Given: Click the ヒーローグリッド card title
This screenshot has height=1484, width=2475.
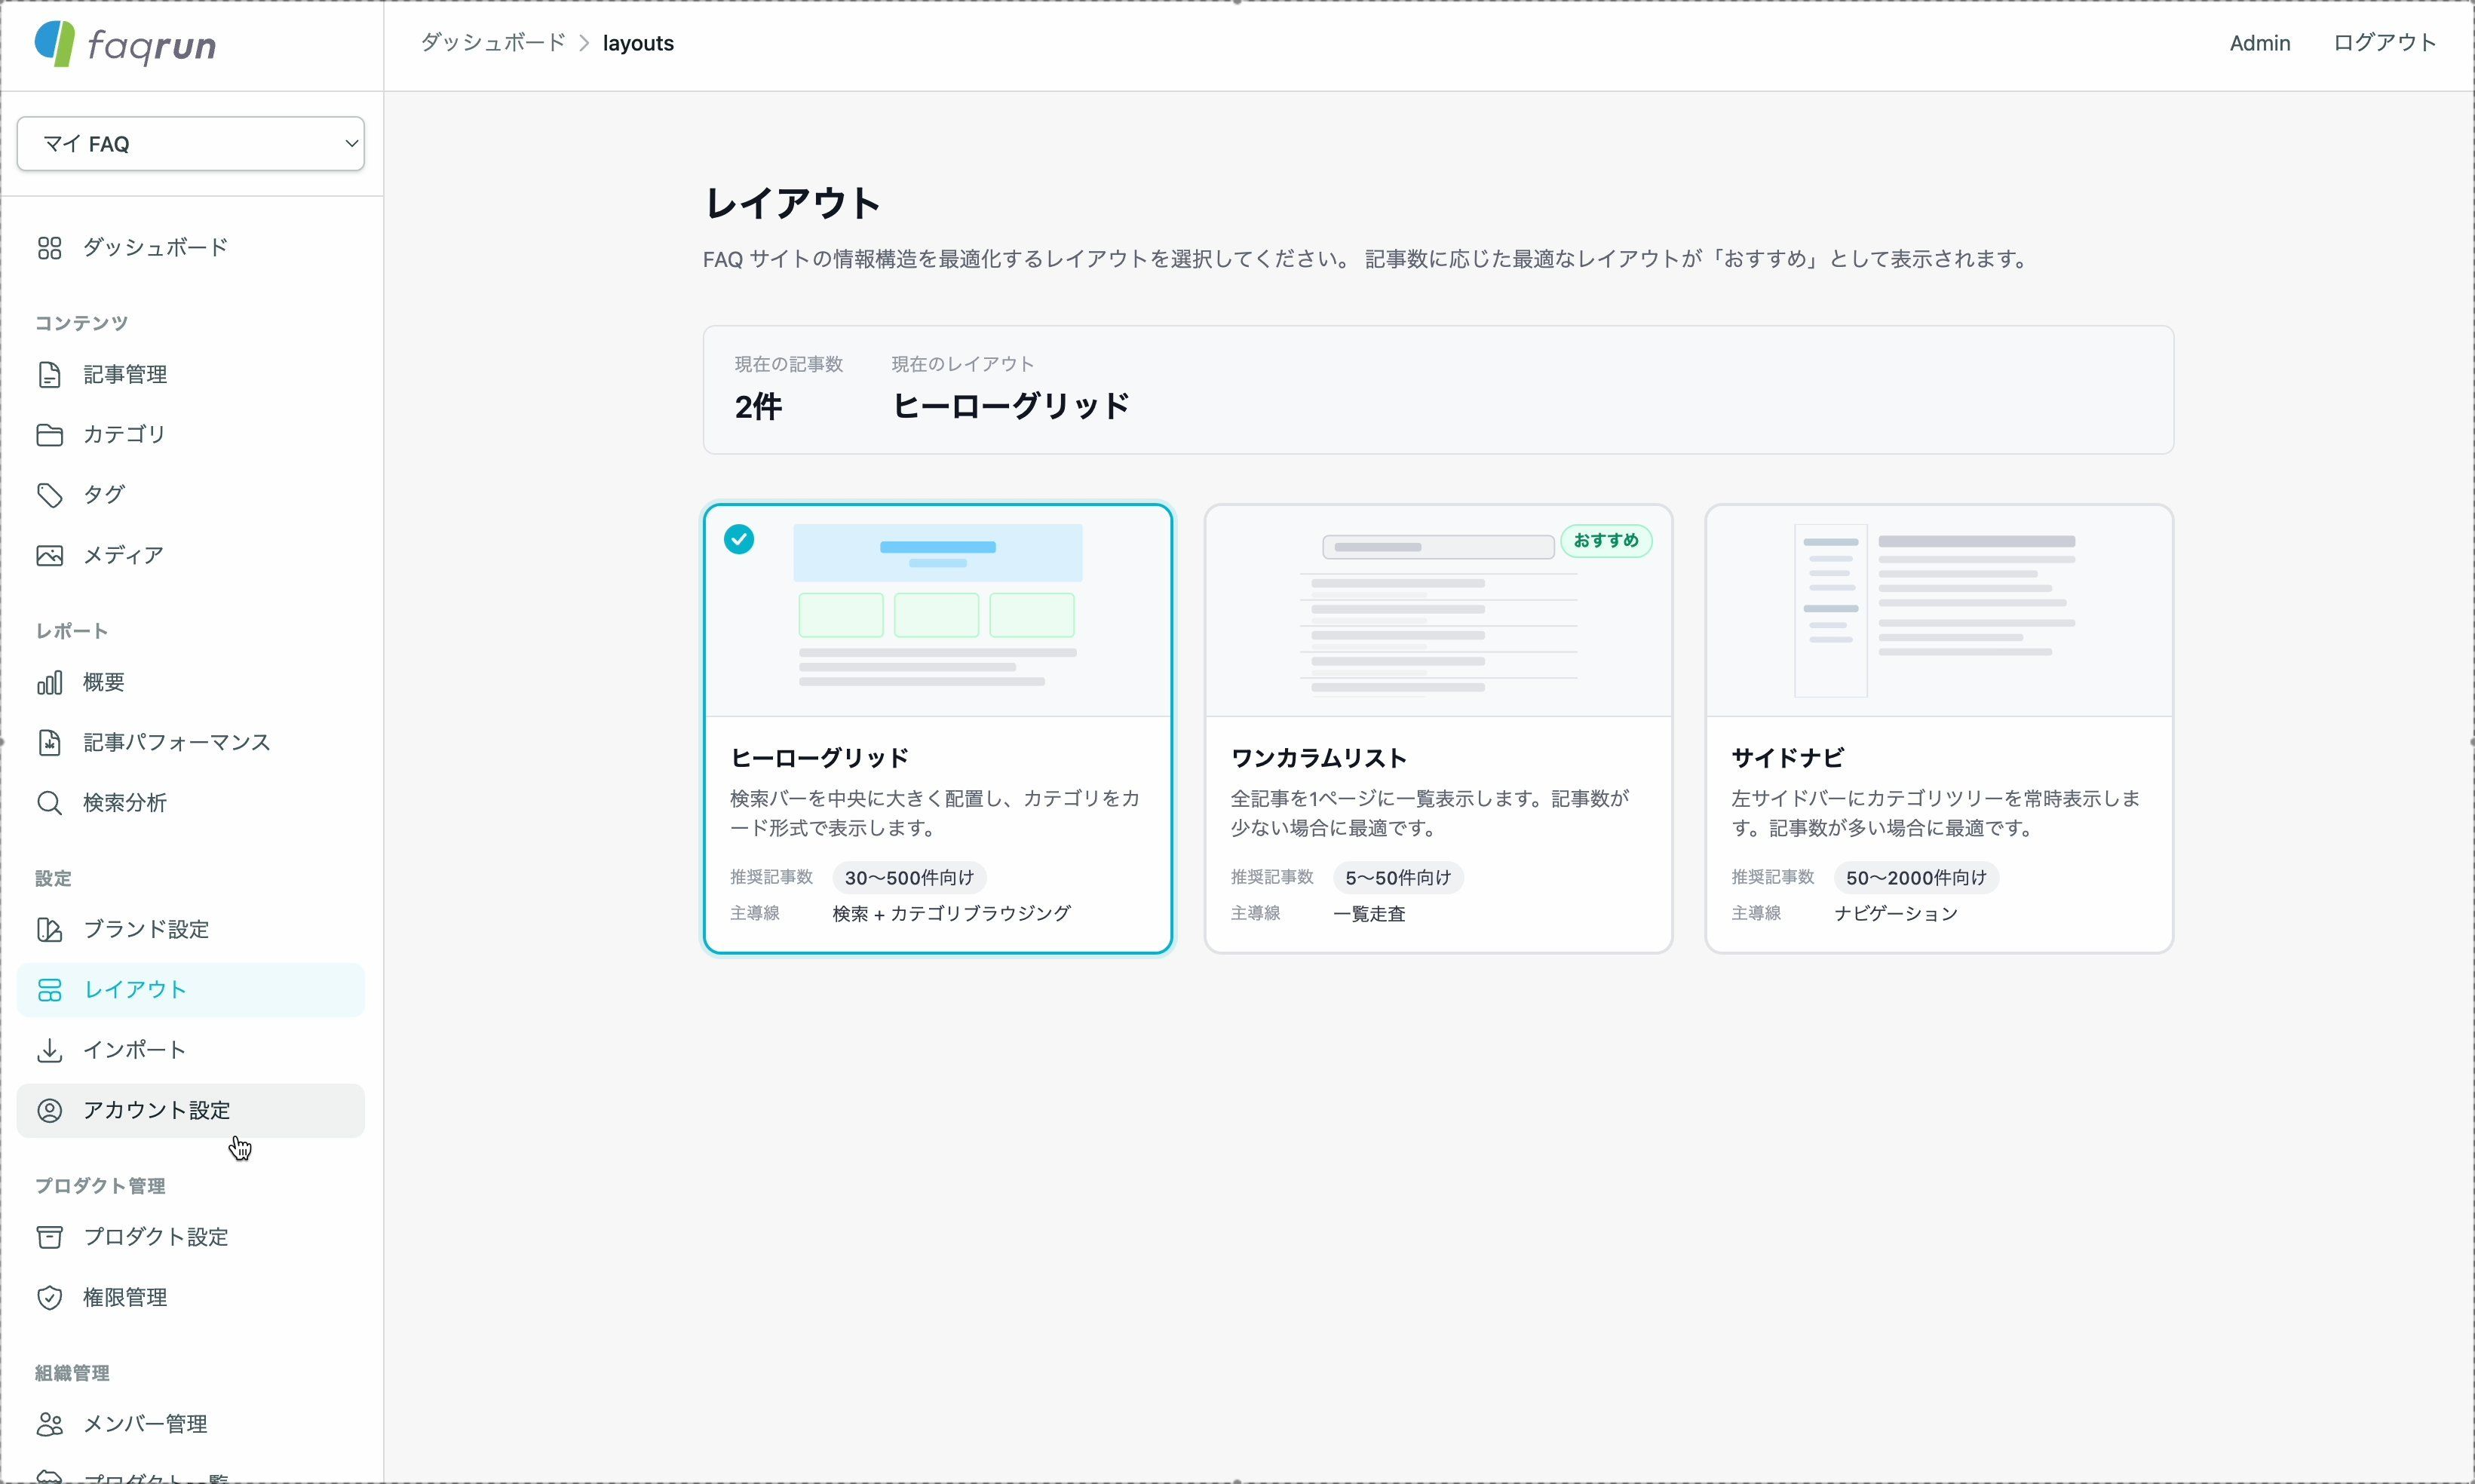Looking at the screenshot, I should (820, 758).
